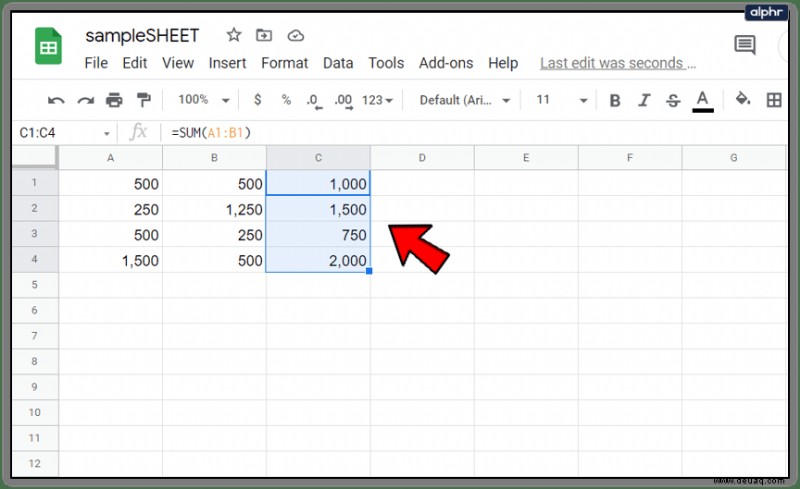Open the Add-ons menu
Screen dimensions: 800x489
(446, 63)
